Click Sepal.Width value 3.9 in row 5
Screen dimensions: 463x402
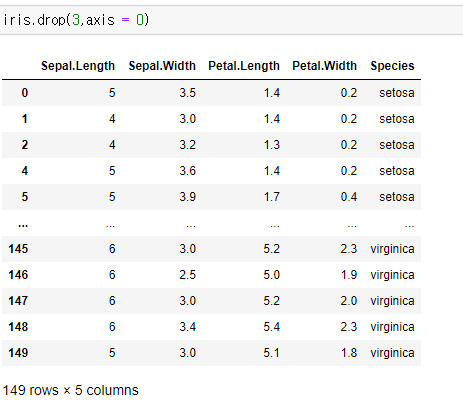[187, 197]
